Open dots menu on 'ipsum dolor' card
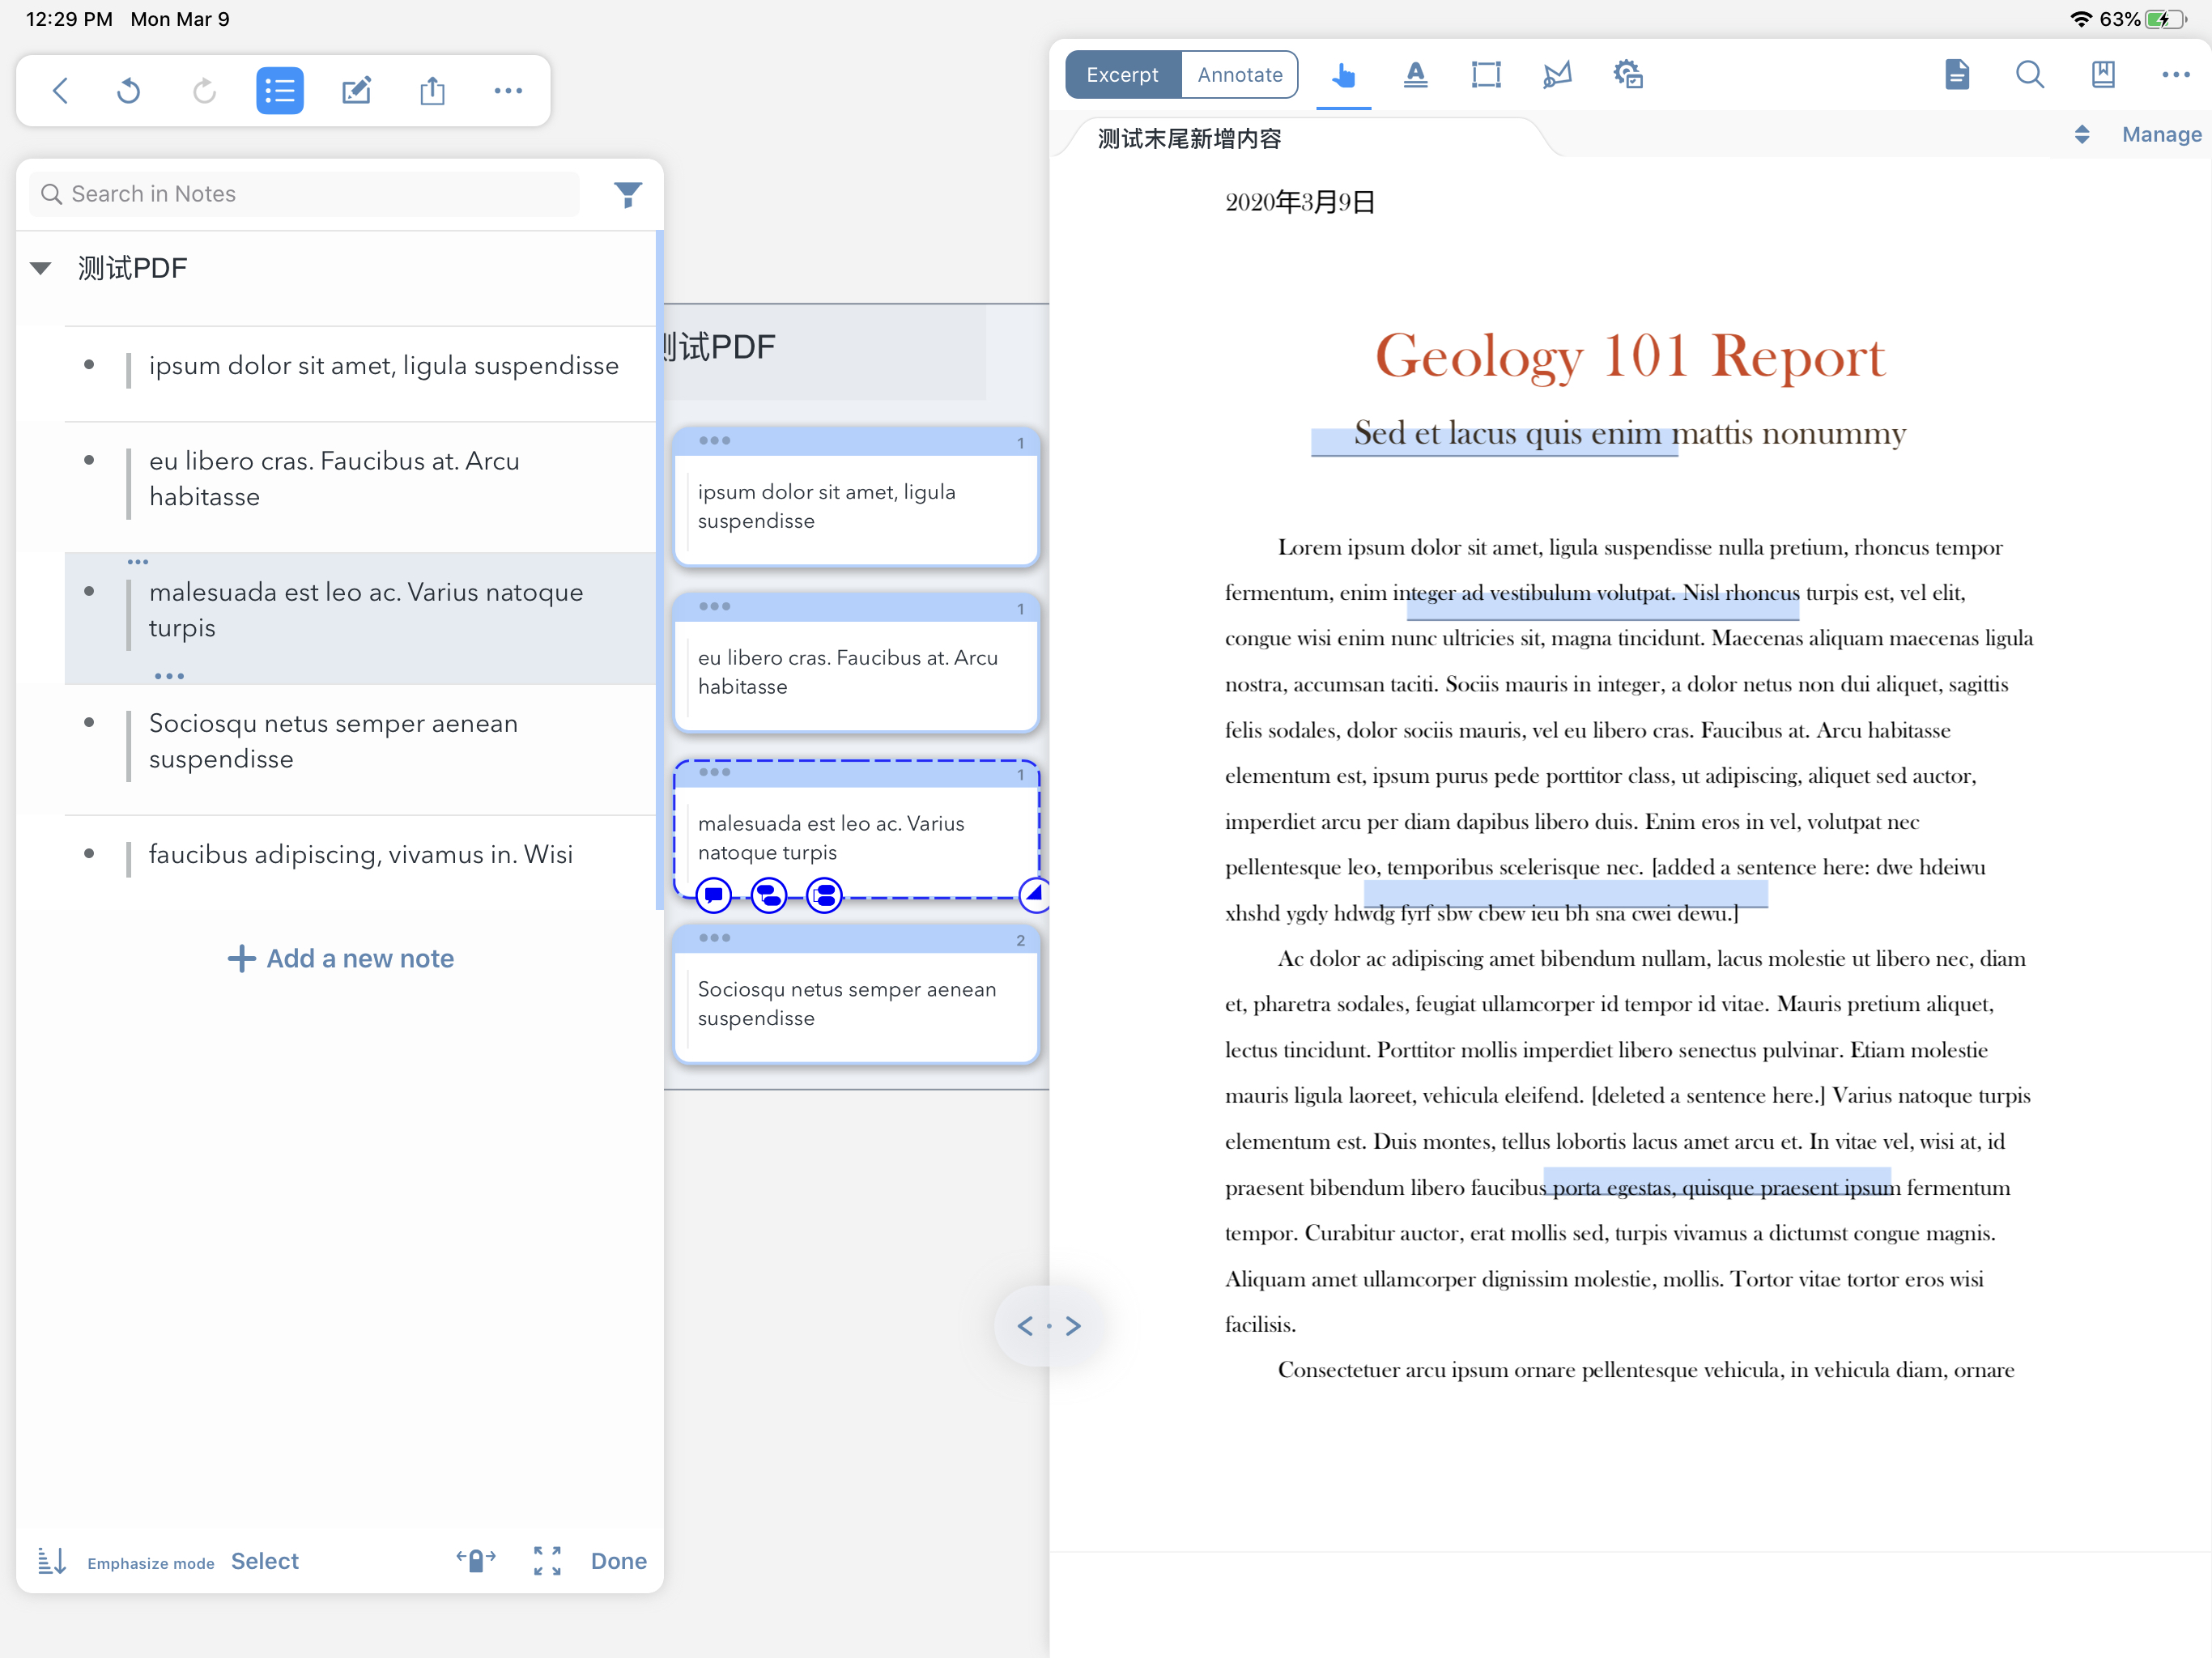The width and height of the screenshot is (2212, 1658). pyautogui.click(x=715, y=441)
